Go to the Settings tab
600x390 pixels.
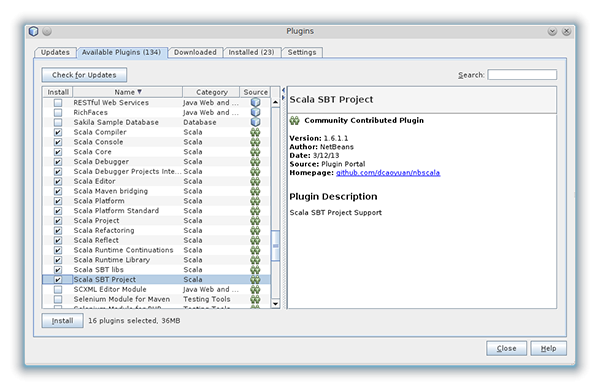302,52
